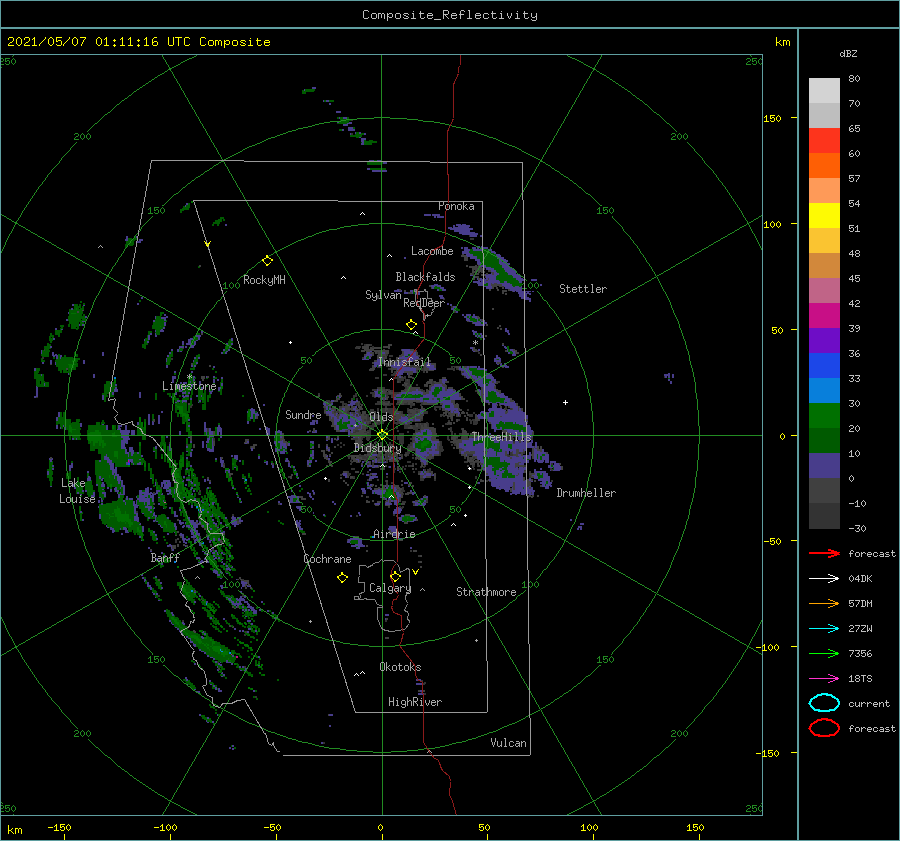Click the 04DK legend label
The width and height of the screenshot is (900, 841).
pos(860,579)
